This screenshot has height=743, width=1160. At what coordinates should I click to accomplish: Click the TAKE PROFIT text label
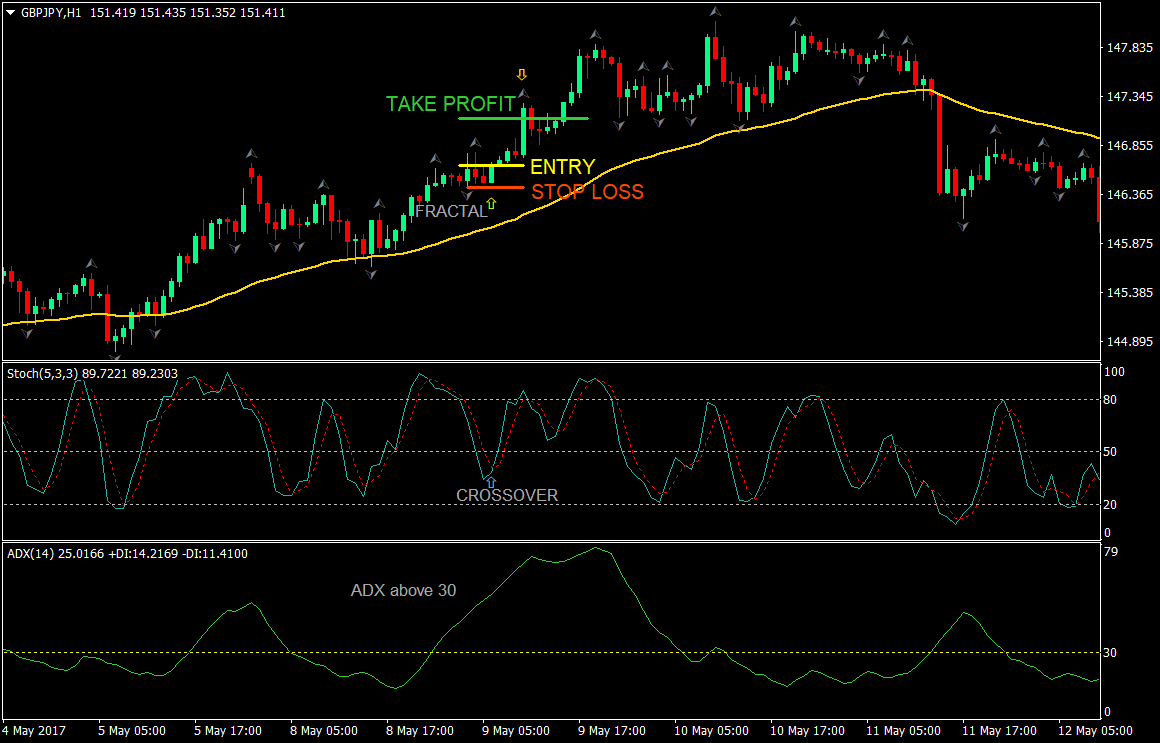click(450, 104)
